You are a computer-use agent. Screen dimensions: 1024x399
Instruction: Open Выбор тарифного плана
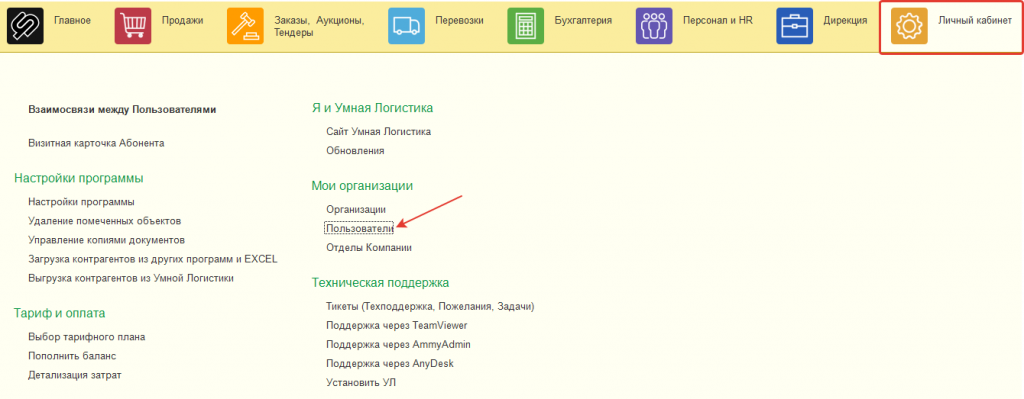87,337
